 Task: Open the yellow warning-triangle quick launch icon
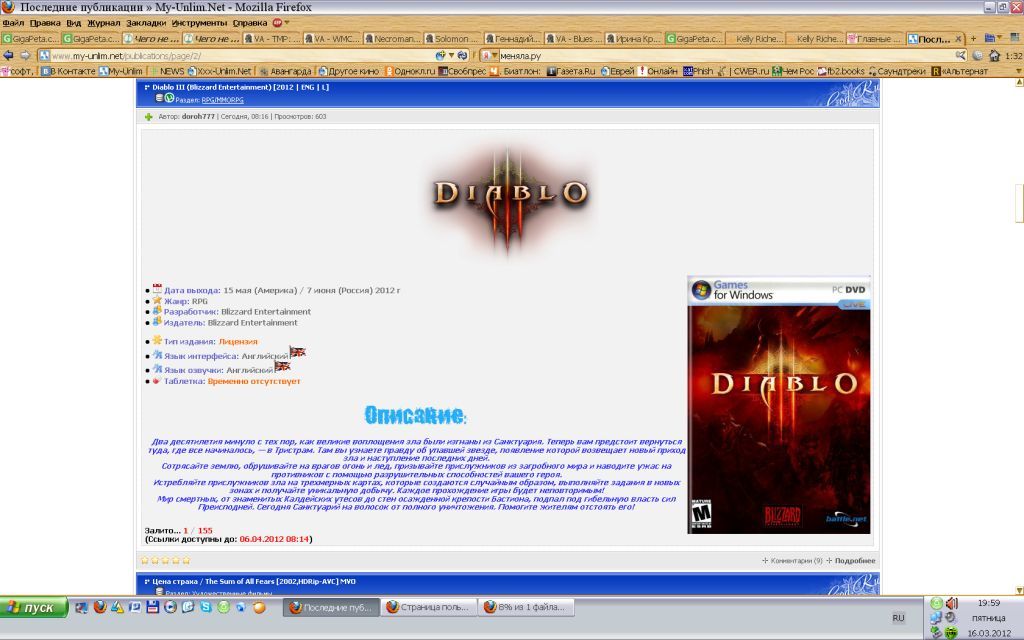pos(118,607)
